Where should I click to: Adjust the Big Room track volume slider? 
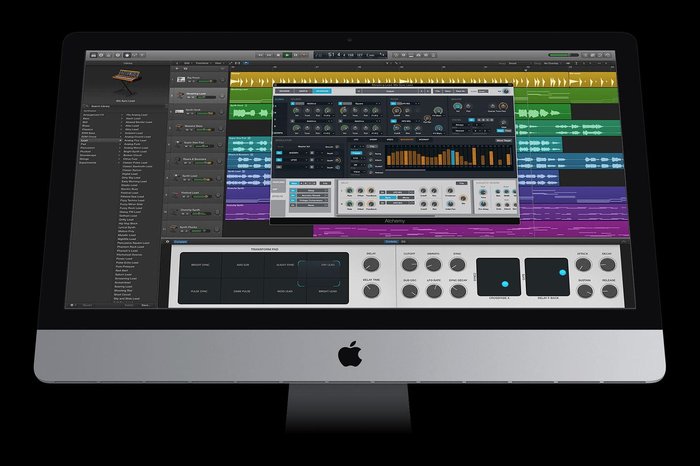[206, 82]
